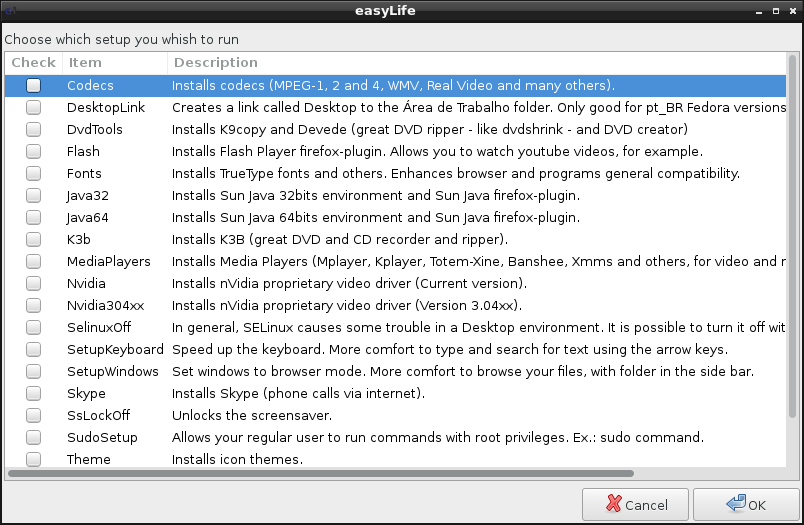Click 'Set windows to browser mode' description
The width and height of the screenshot is (804, 525).
point(463,372)
